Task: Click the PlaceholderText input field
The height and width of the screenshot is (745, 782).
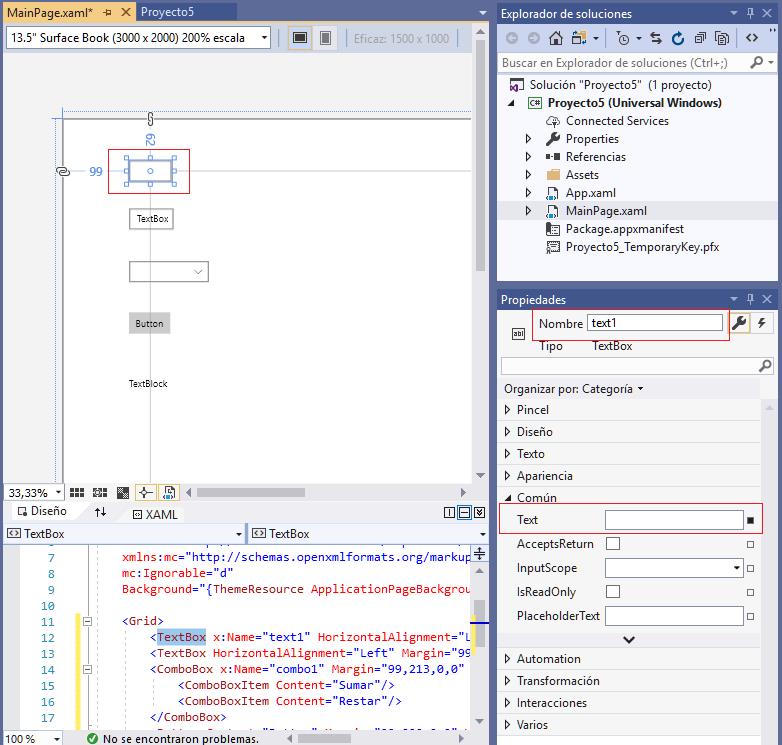Action: 674,616
